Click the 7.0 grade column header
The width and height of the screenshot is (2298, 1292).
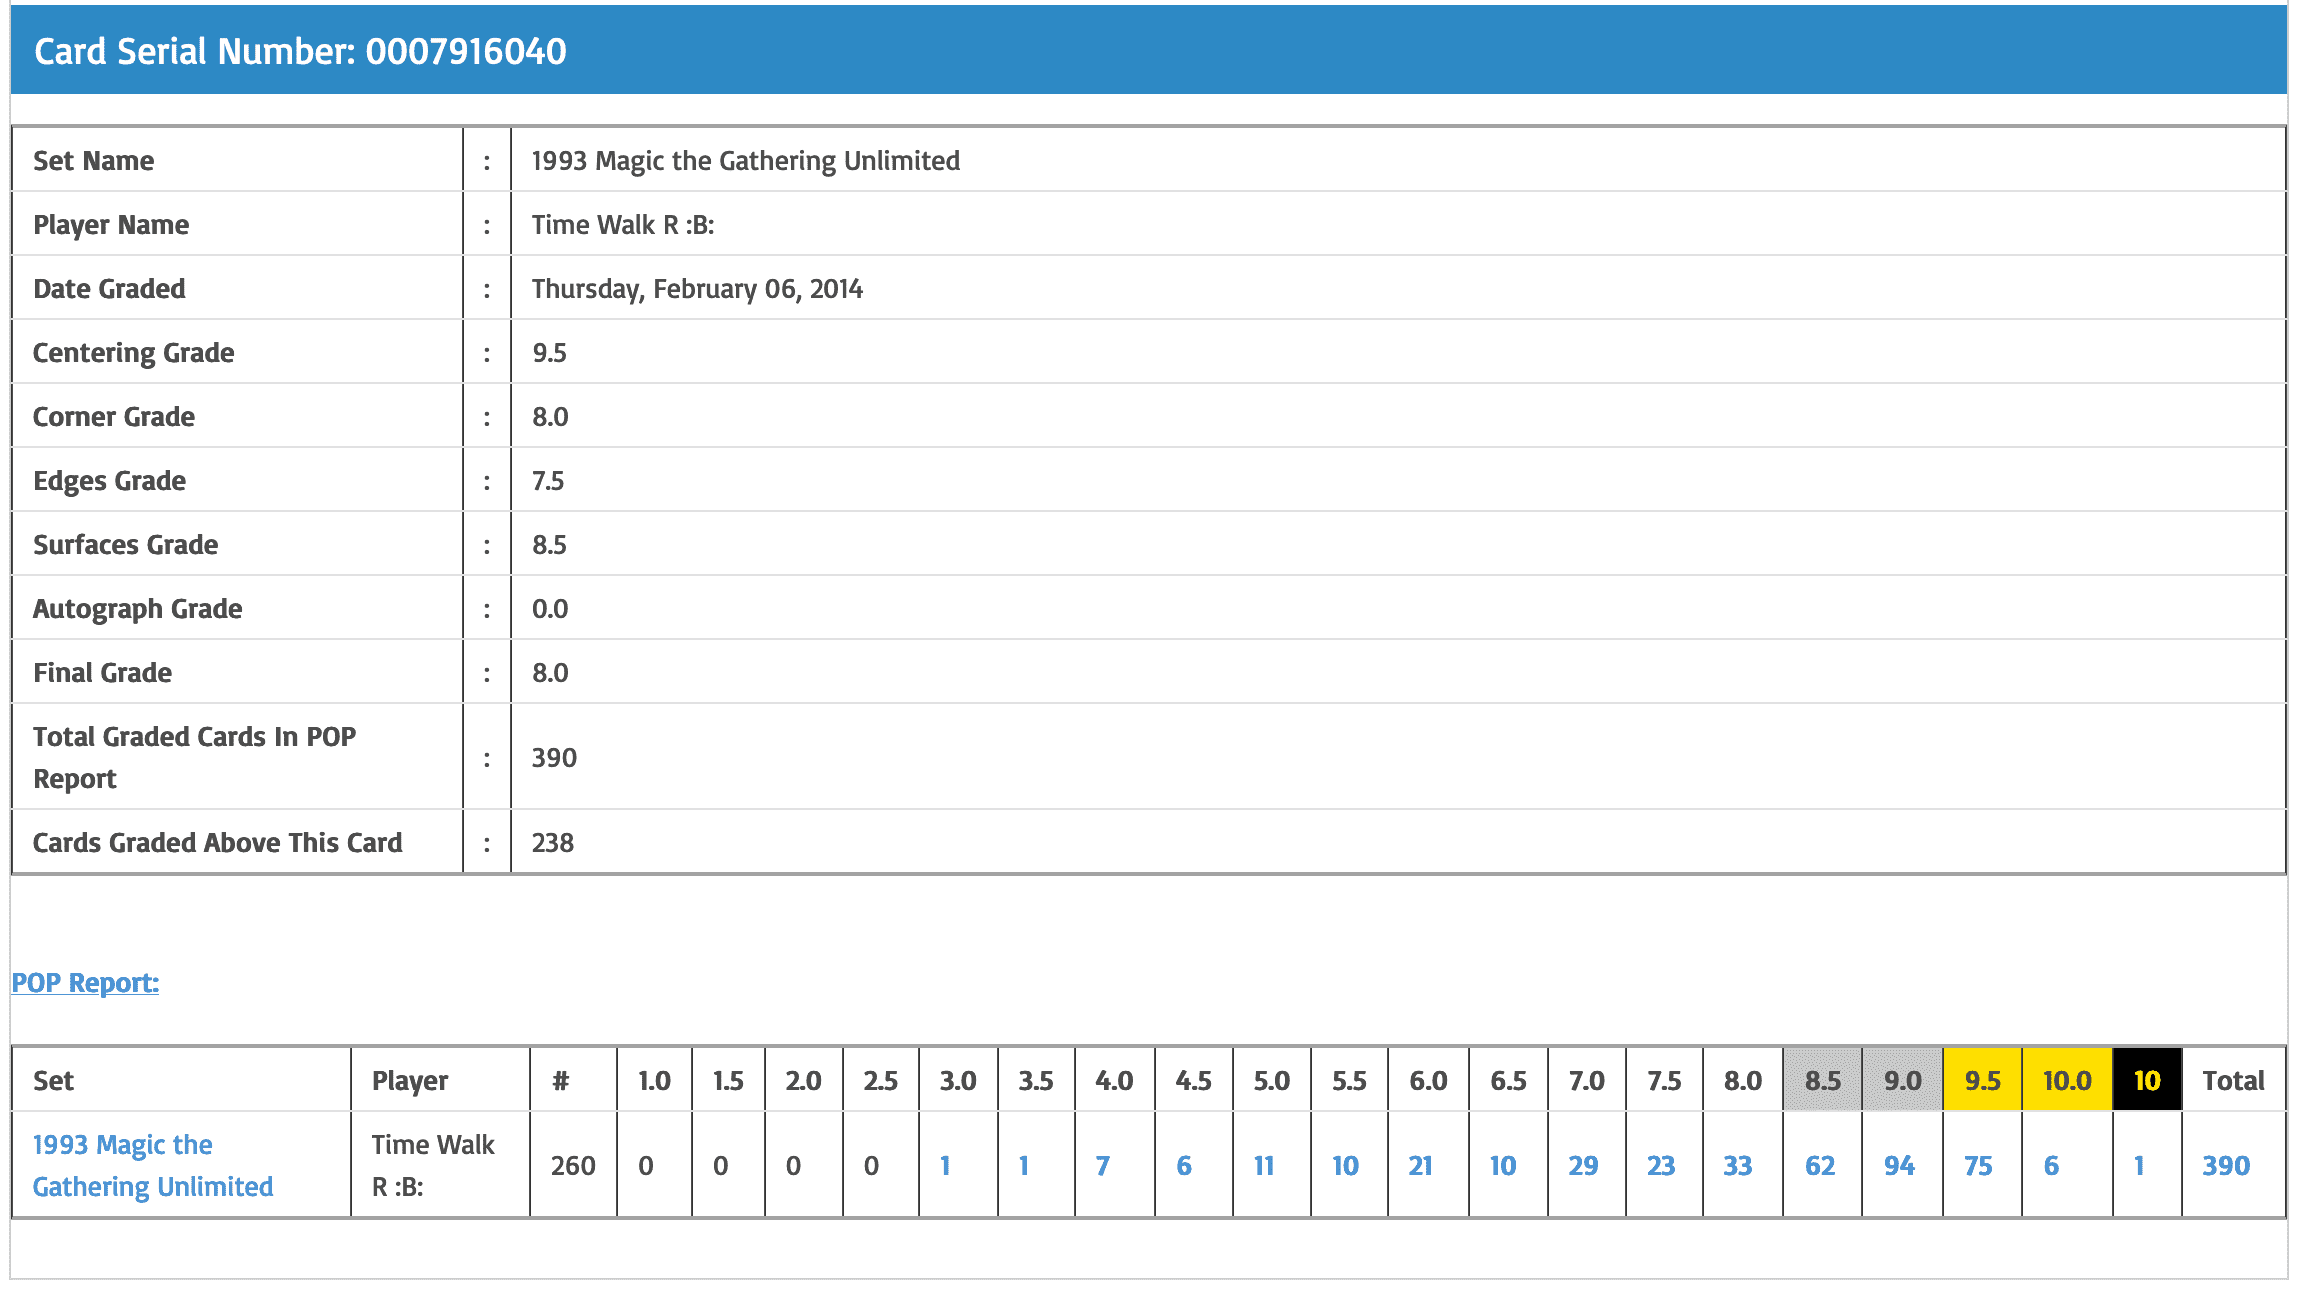[1586, 1081]
